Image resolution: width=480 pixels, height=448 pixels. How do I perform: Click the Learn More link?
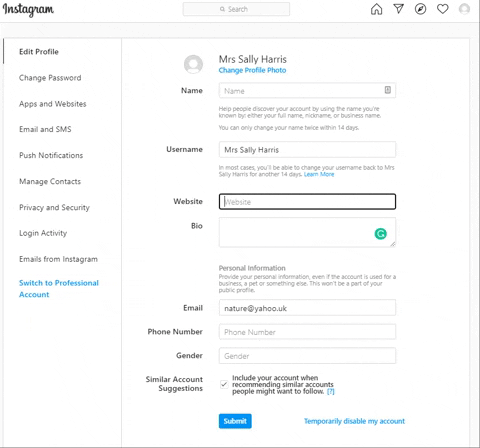point(319,174)
